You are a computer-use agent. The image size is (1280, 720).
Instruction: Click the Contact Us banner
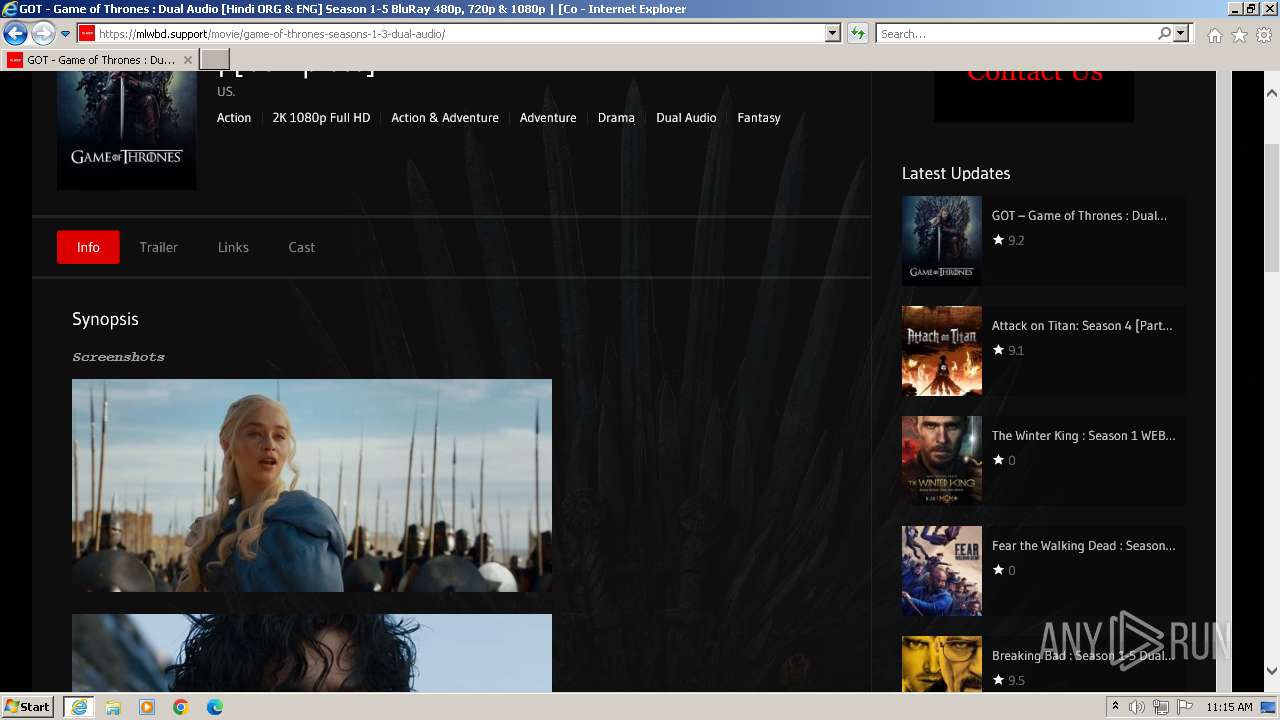click(1034, 96)
